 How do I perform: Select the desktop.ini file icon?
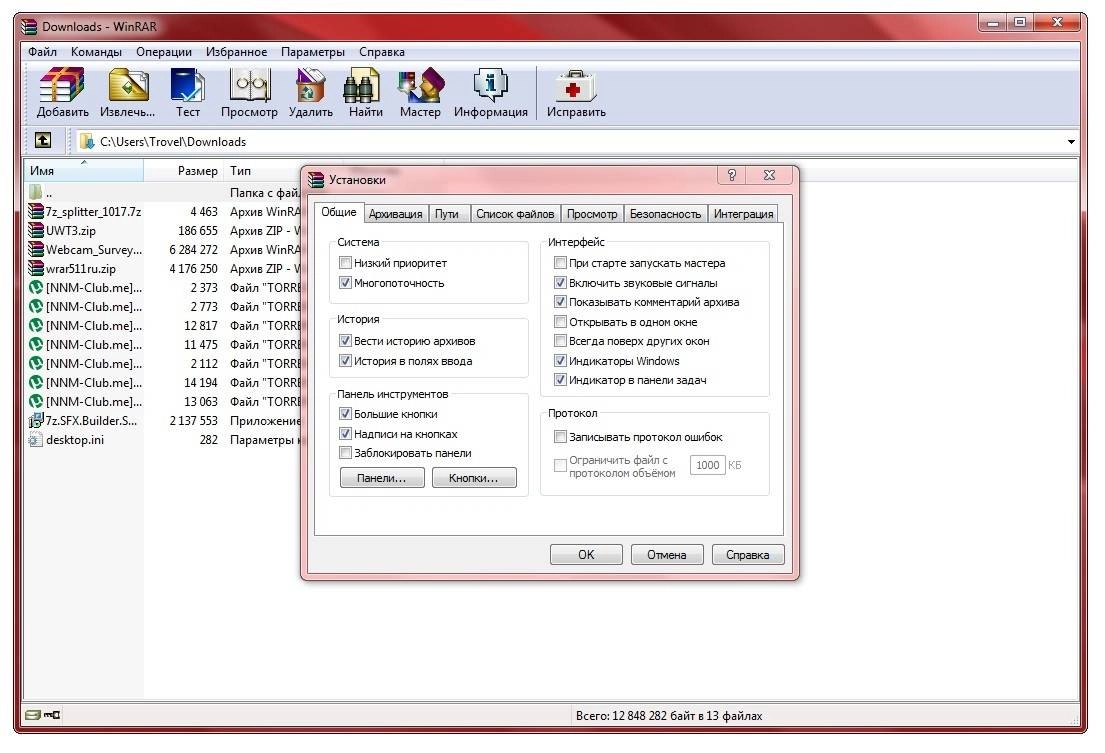click(x=36, y=440)
